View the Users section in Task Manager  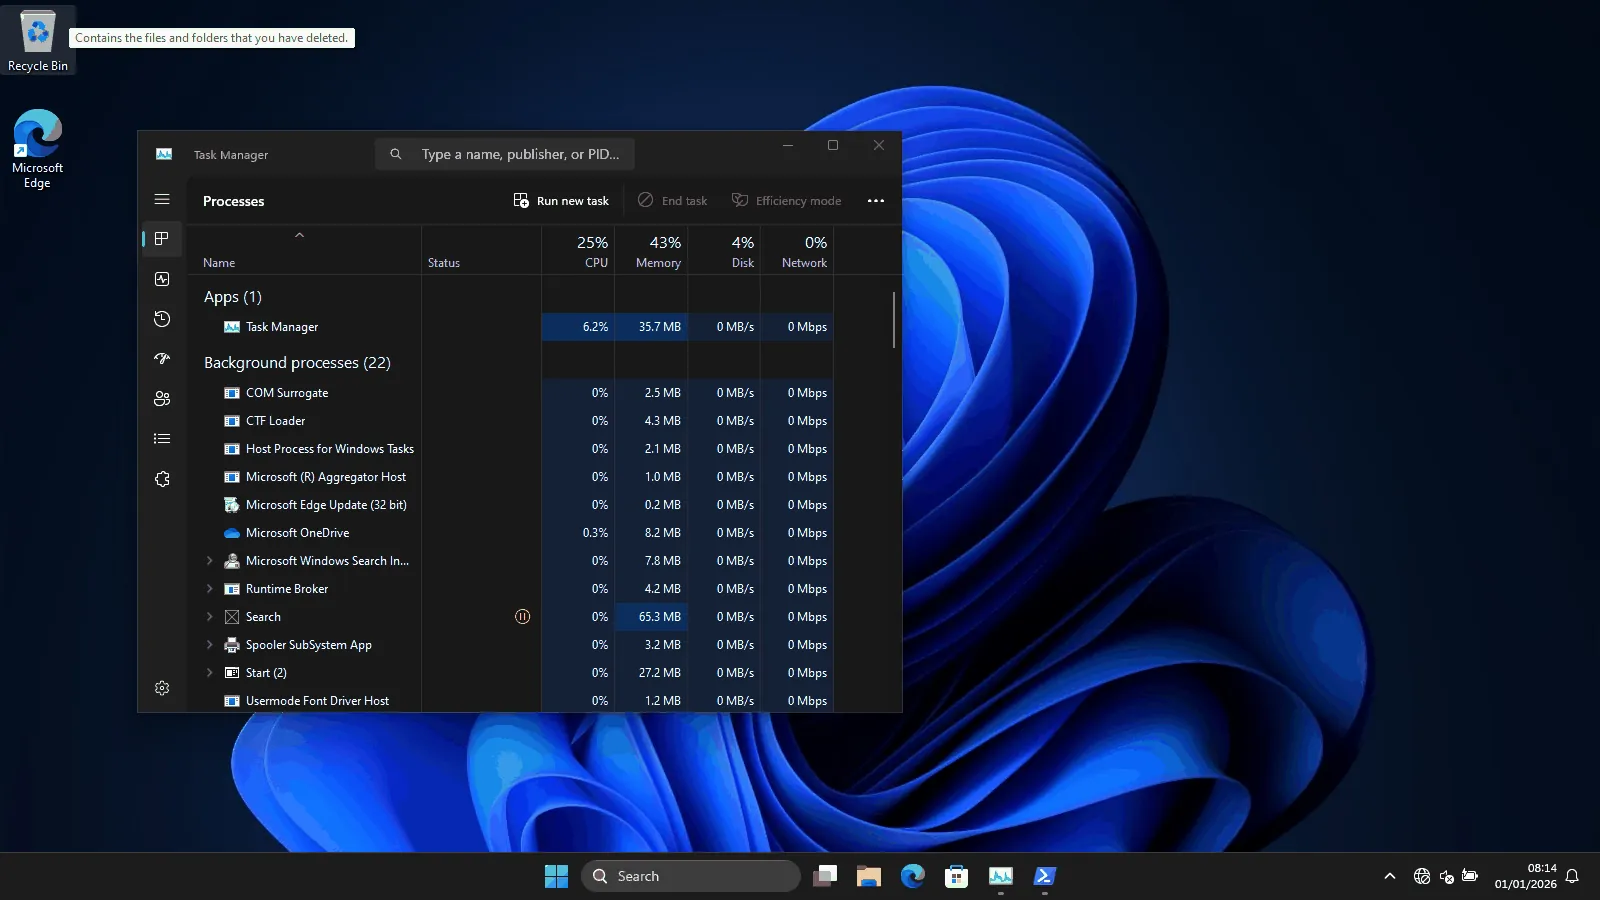162,398
